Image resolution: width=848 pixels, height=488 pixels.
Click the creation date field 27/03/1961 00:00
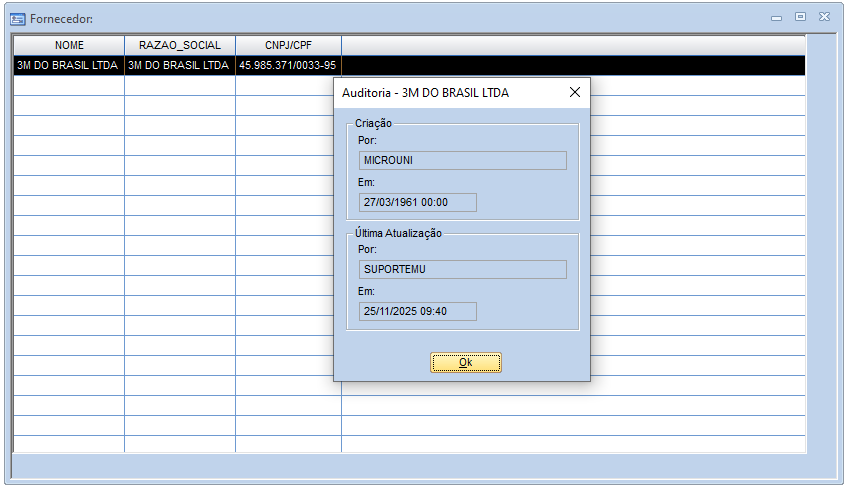417,202
